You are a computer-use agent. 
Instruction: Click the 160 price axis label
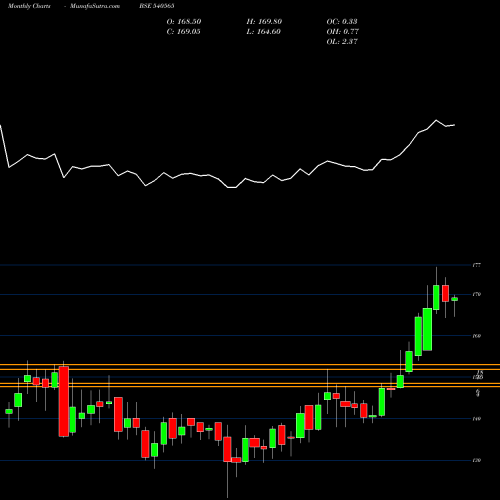coord(477,336)
